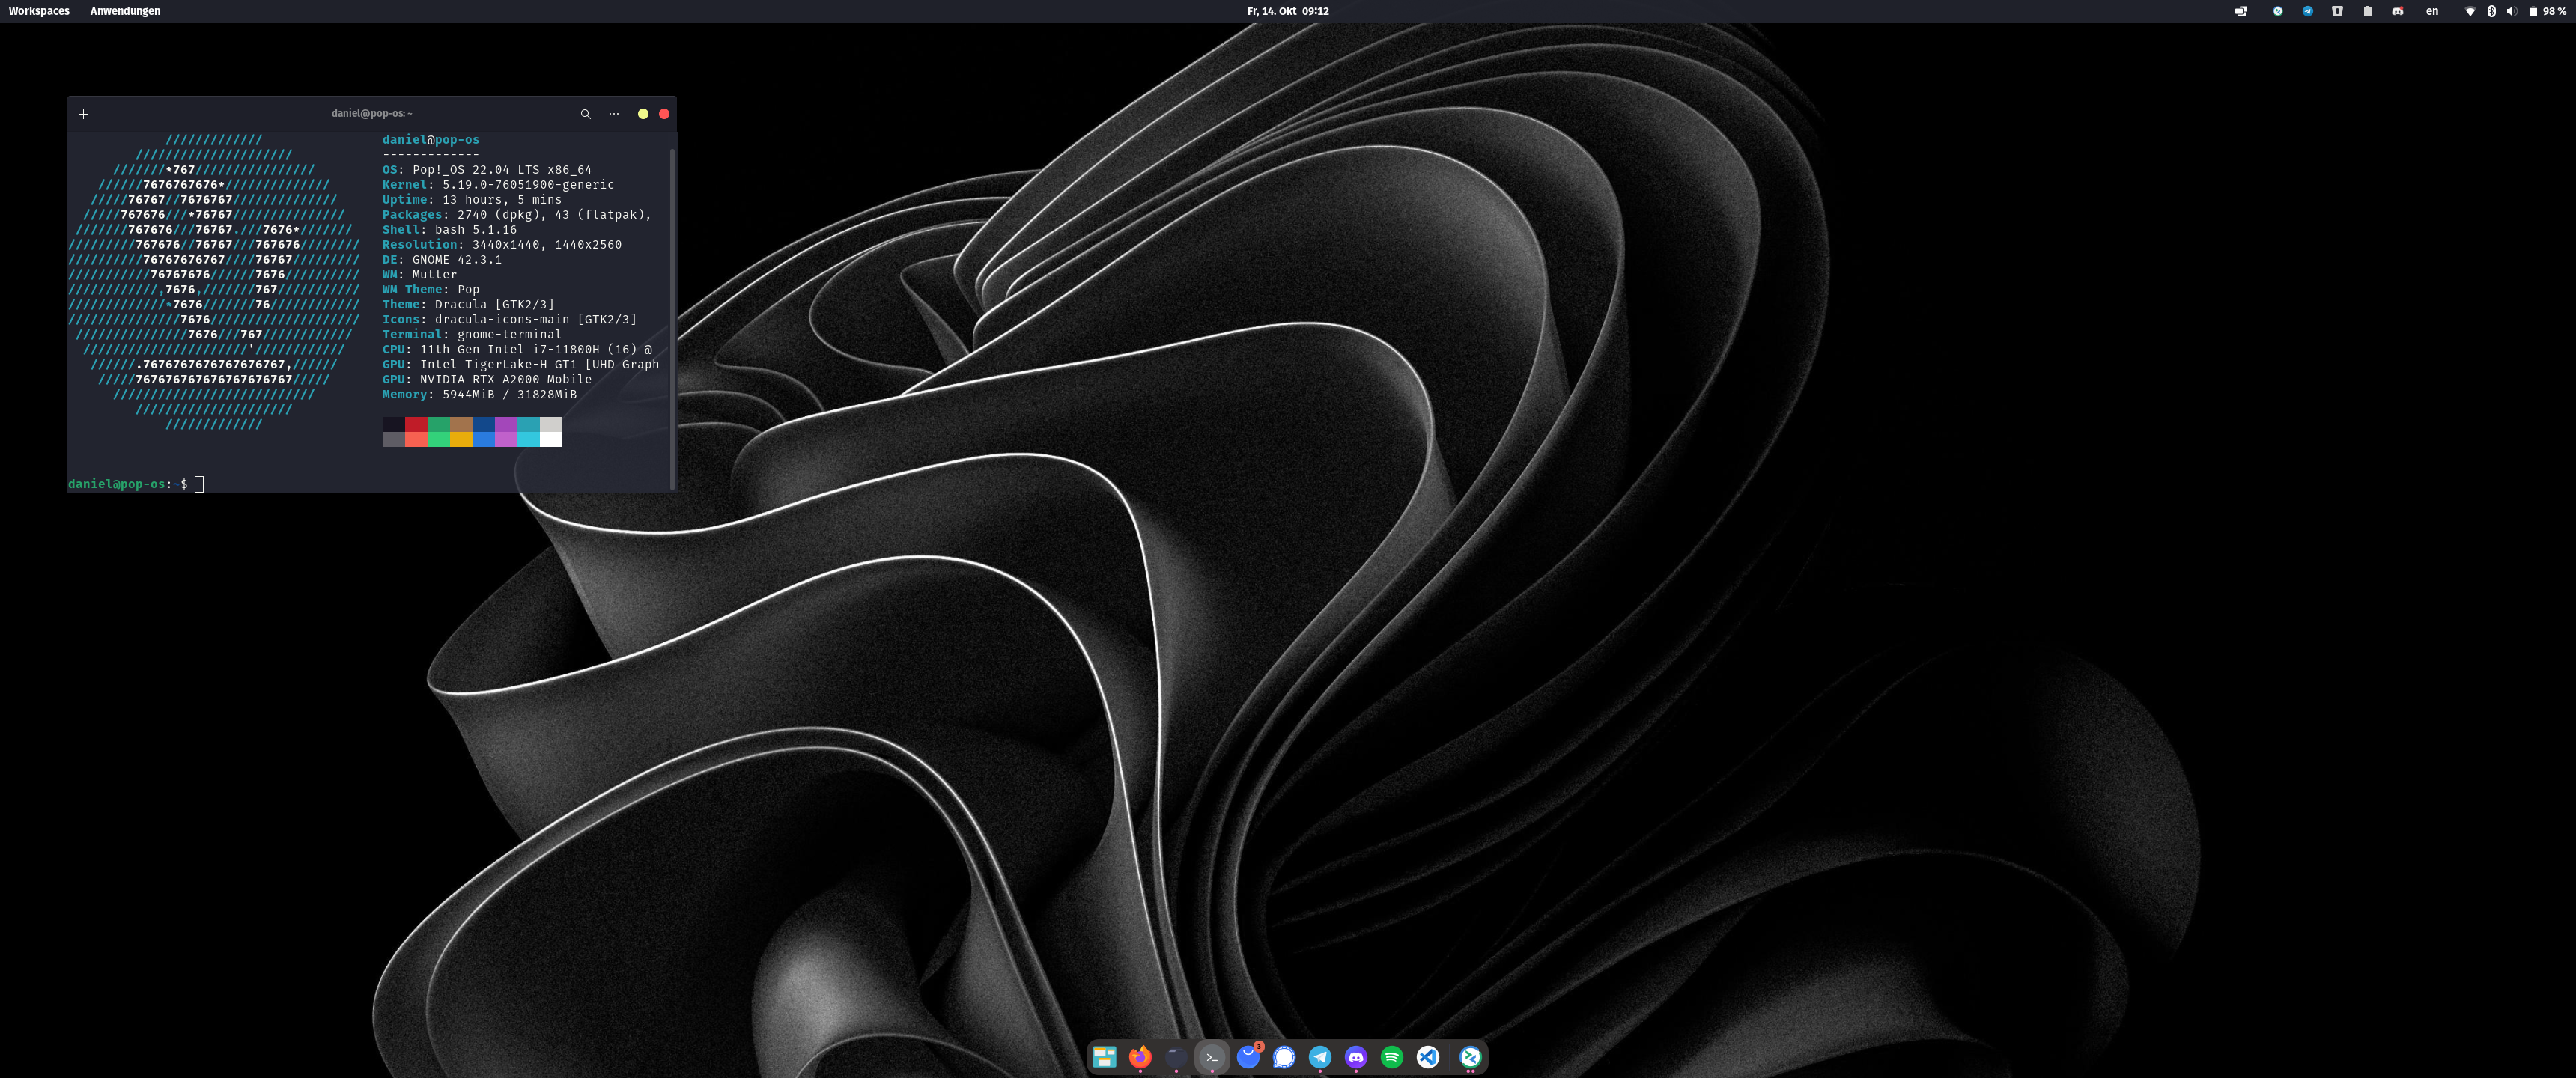
Task: Toggle Bluetooth via the tray icon
Action: point(2492,11)
